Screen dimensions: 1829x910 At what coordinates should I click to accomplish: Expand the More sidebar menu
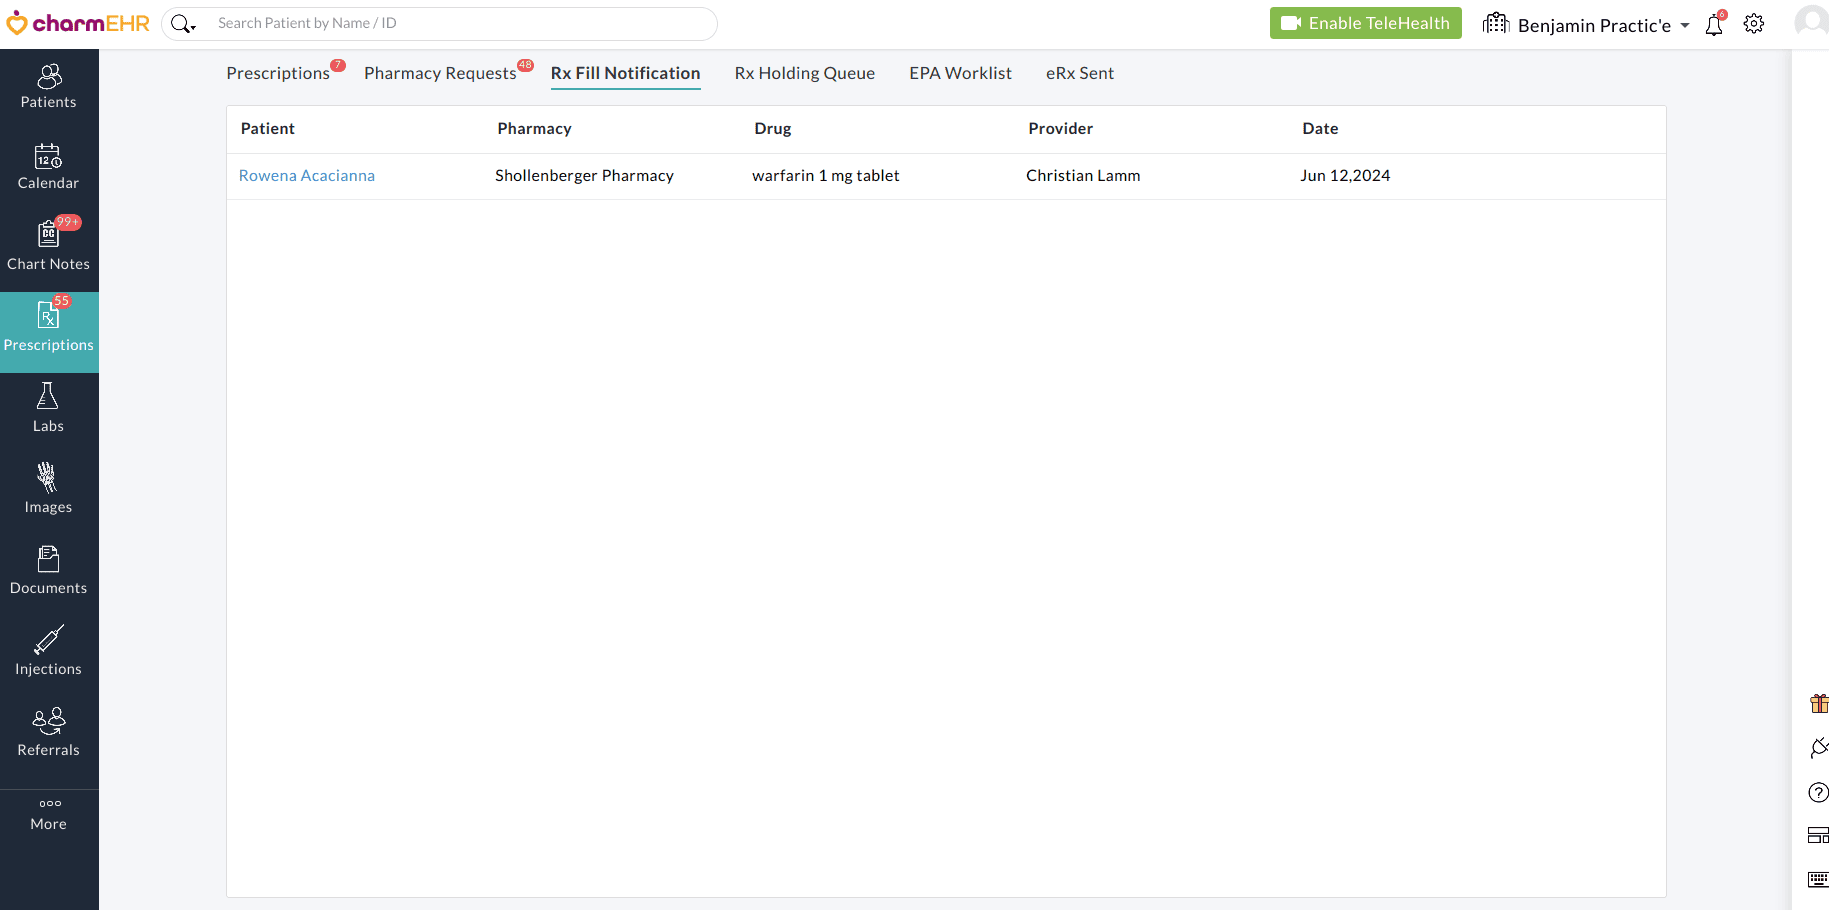(48, 814)
